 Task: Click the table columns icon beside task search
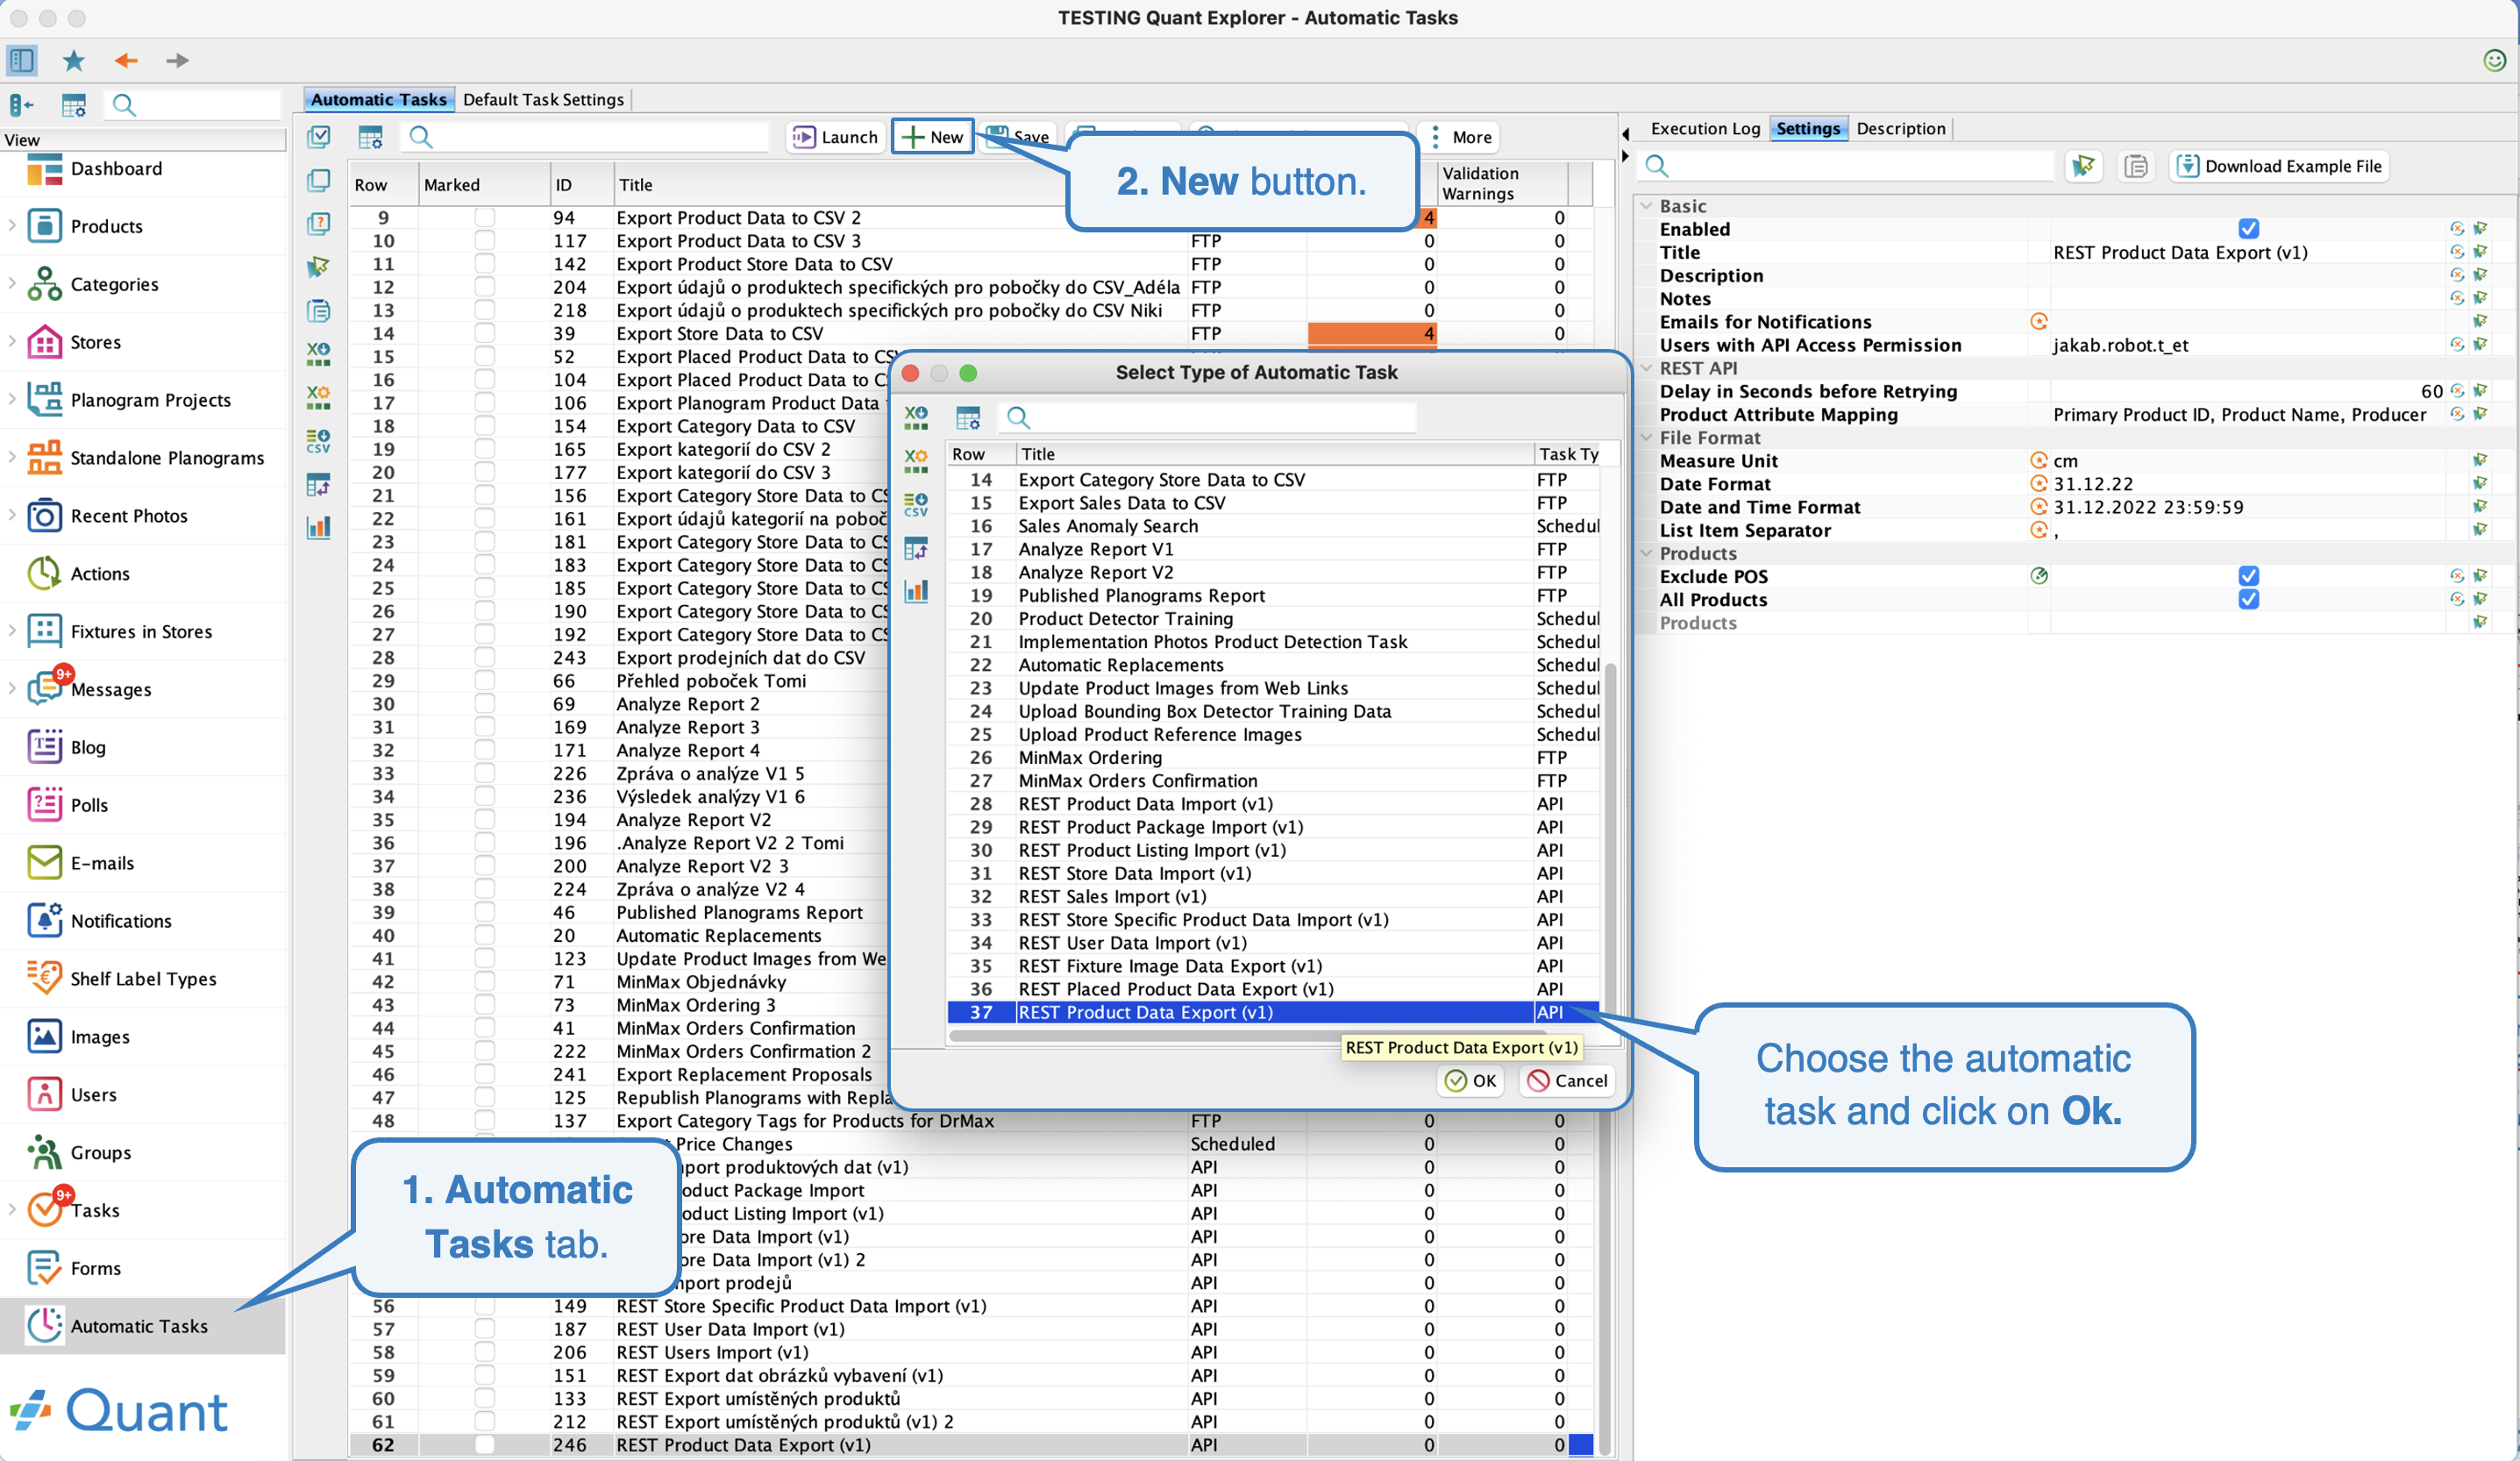pyautogui.click(x=371, y=137)
